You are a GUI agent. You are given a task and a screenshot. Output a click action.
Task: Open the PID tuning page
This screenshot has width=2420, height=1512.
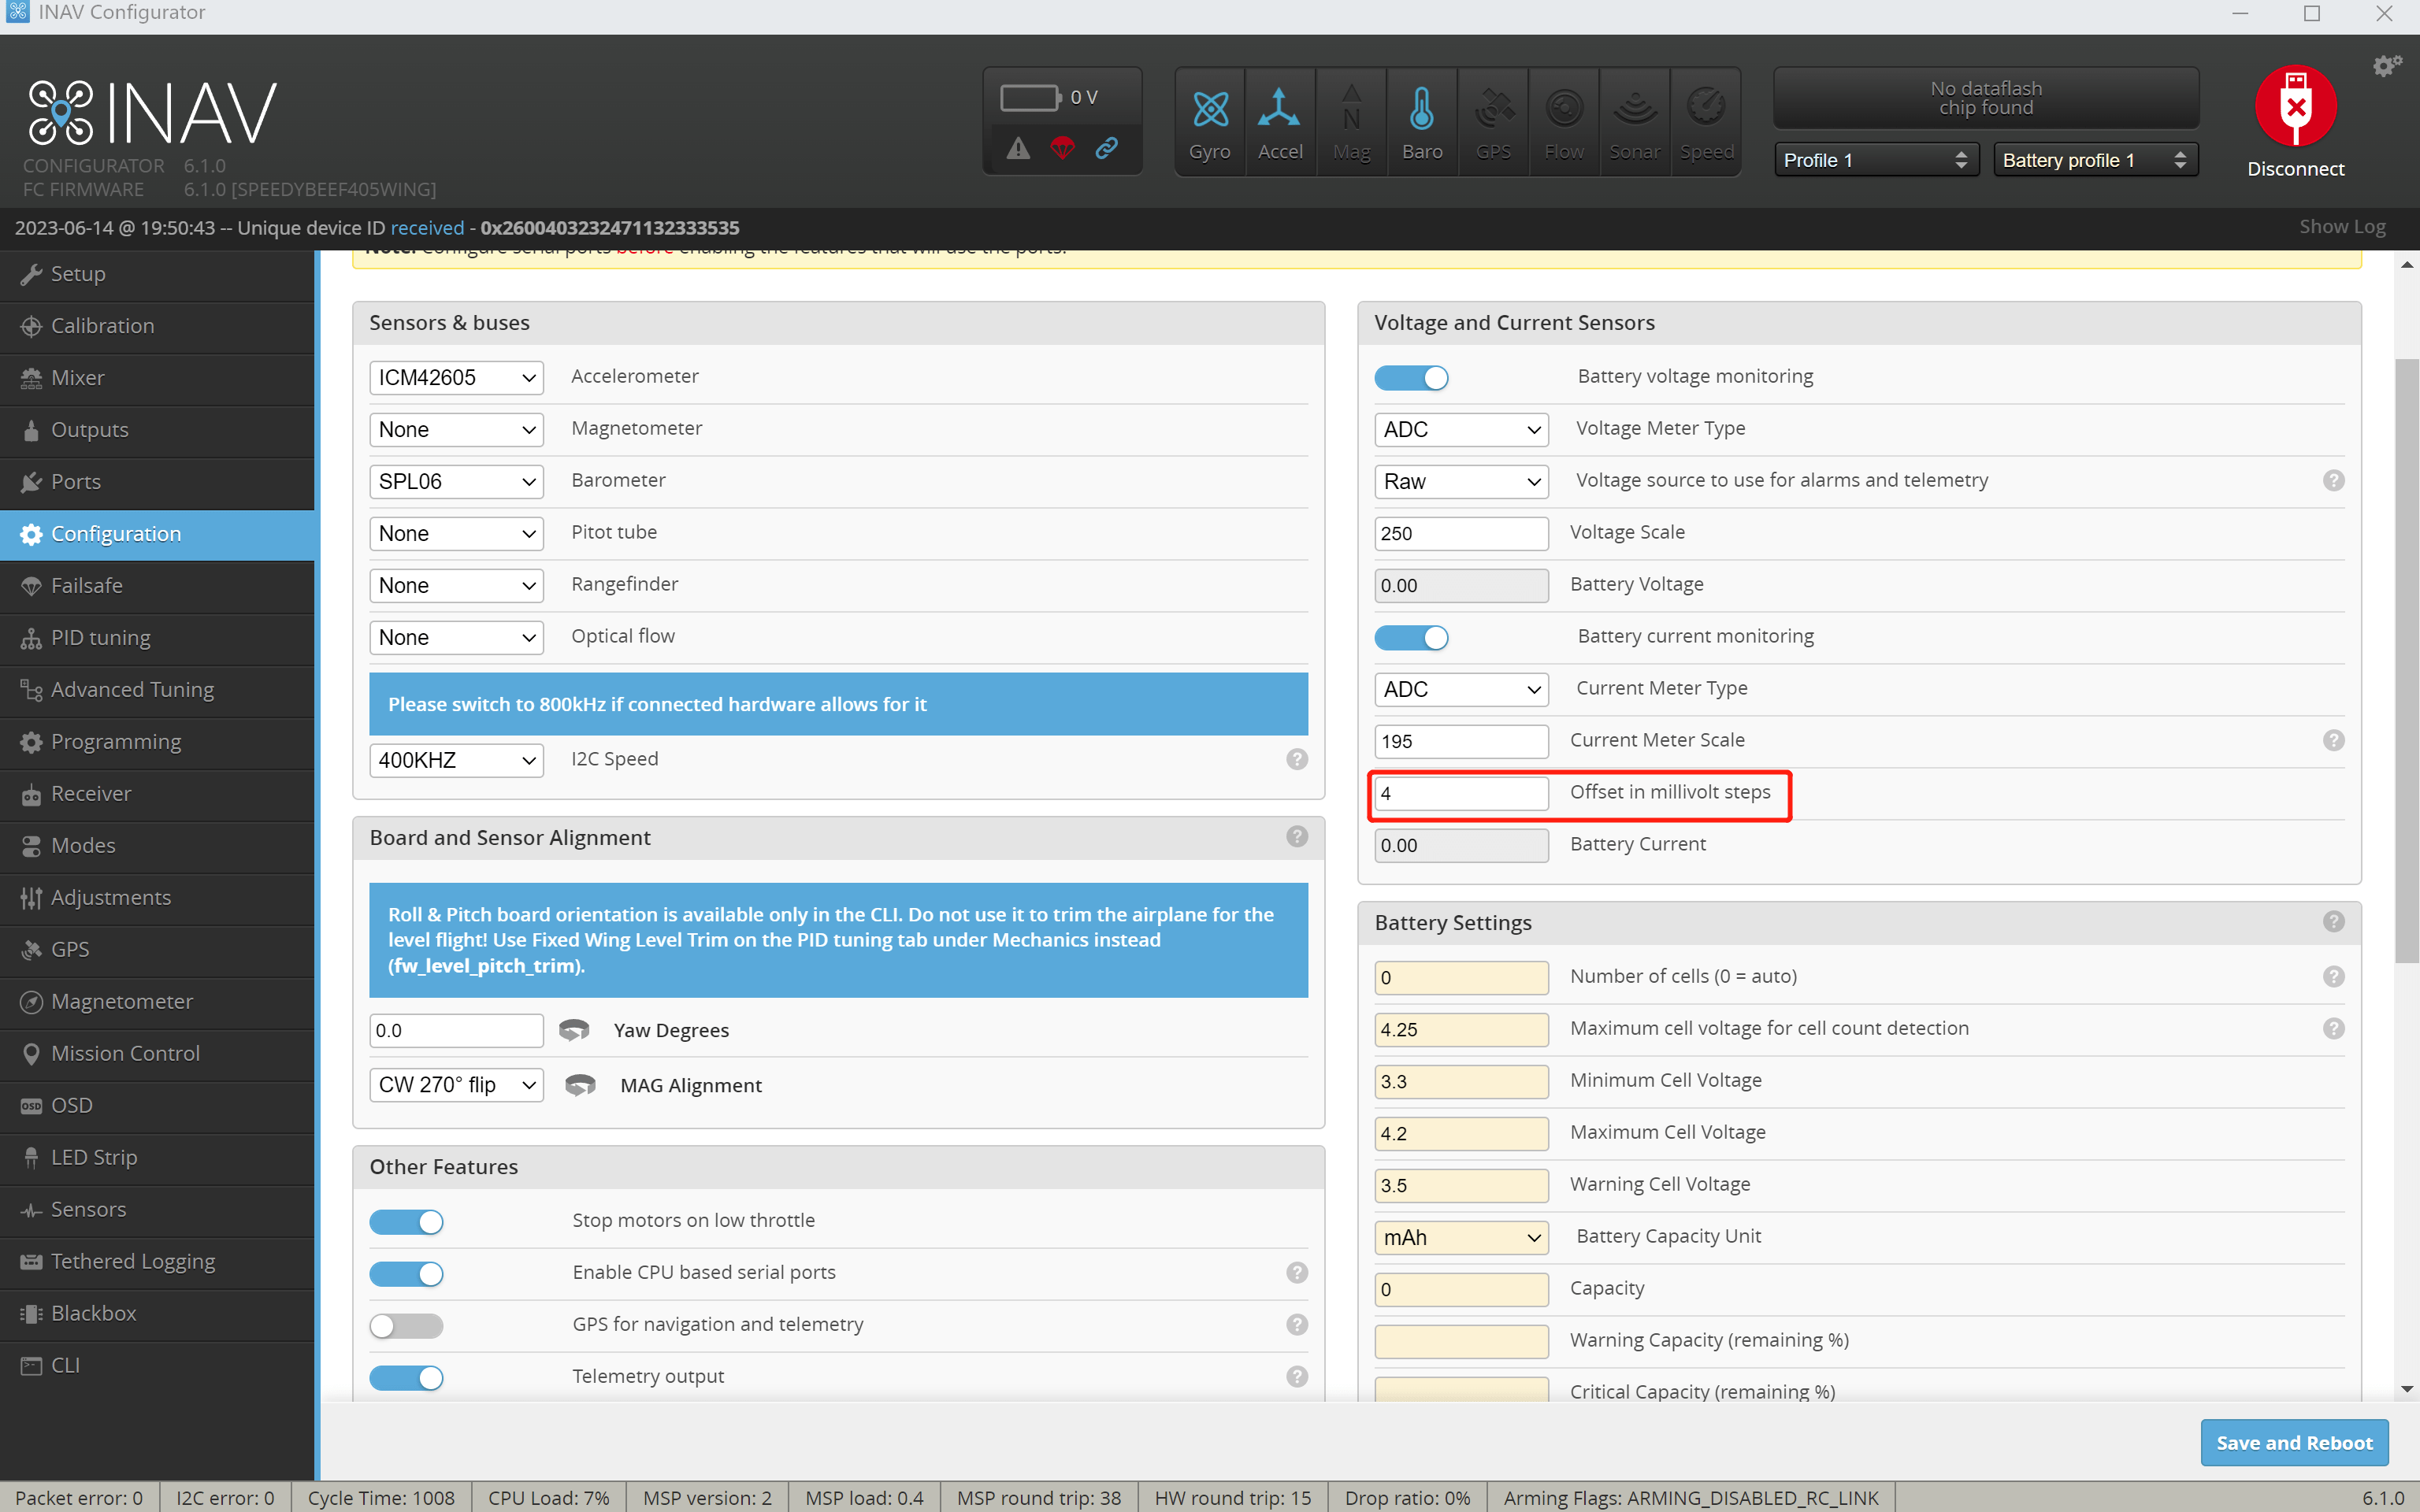[100, 637]
